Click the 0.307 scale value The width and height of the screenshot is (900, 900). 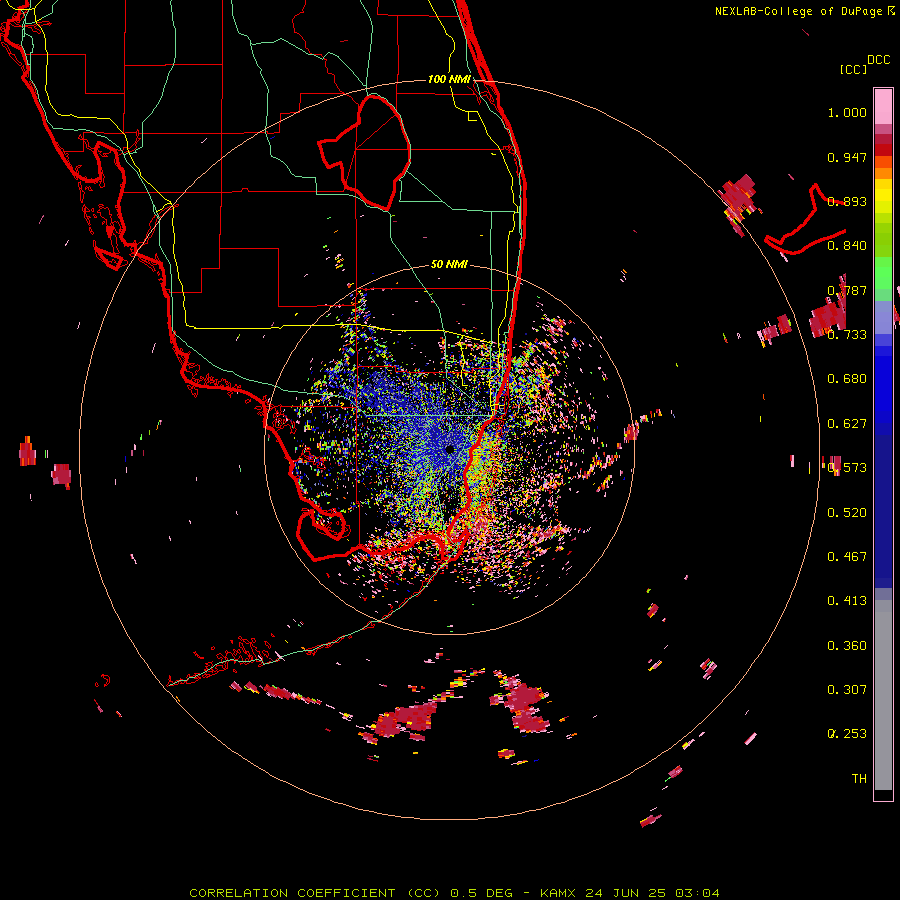point(847,690)
